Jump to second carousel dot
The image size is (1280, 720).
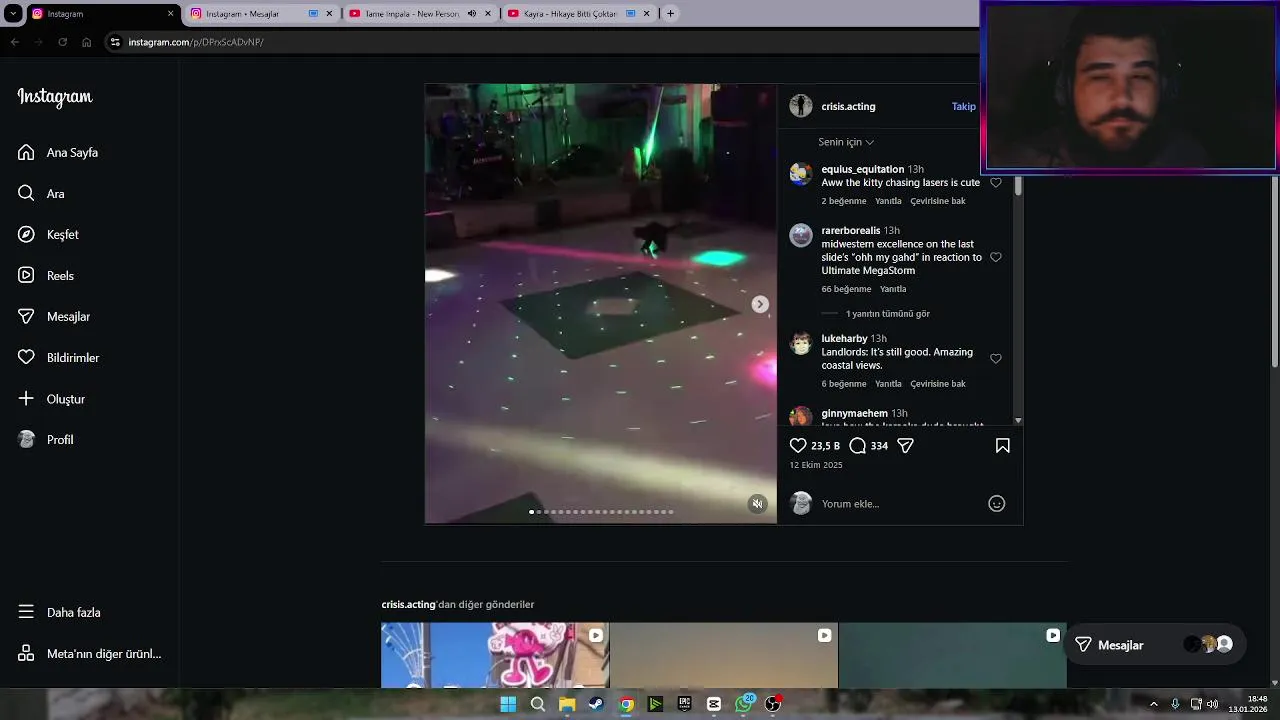click(538, 512)
